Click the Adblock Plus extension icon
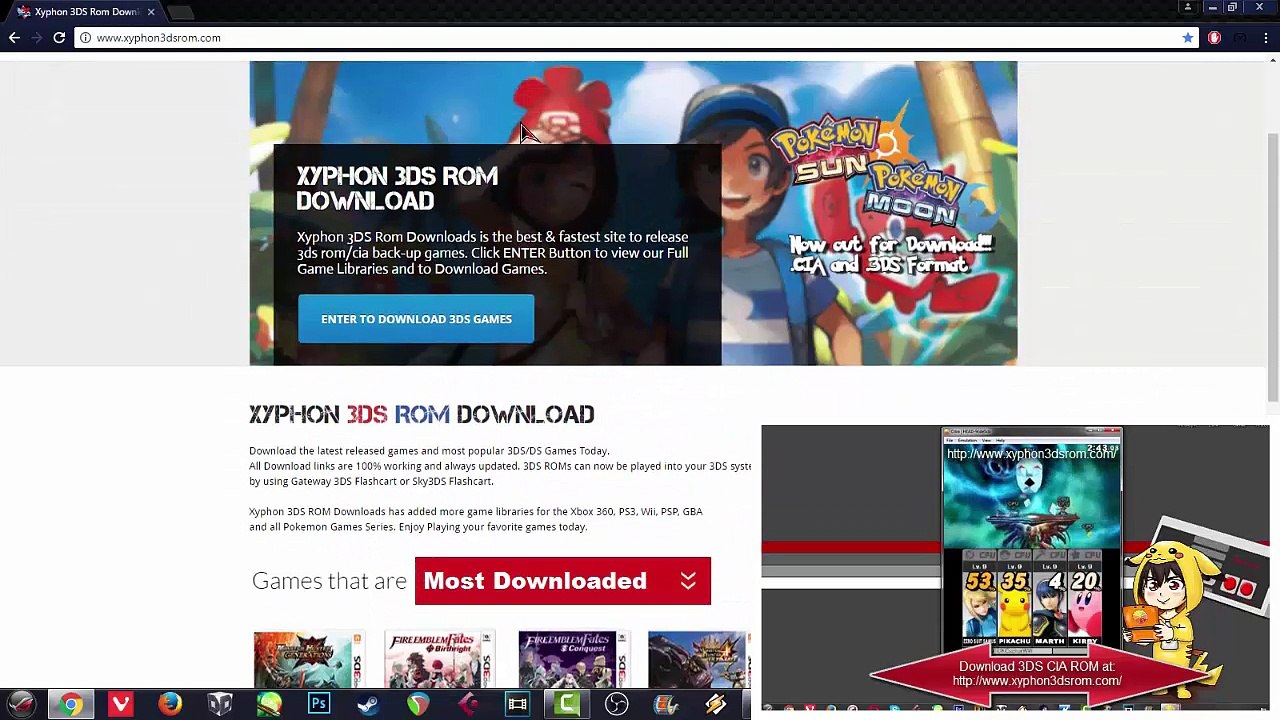1280x720 pixels. tap(1214, 37)
